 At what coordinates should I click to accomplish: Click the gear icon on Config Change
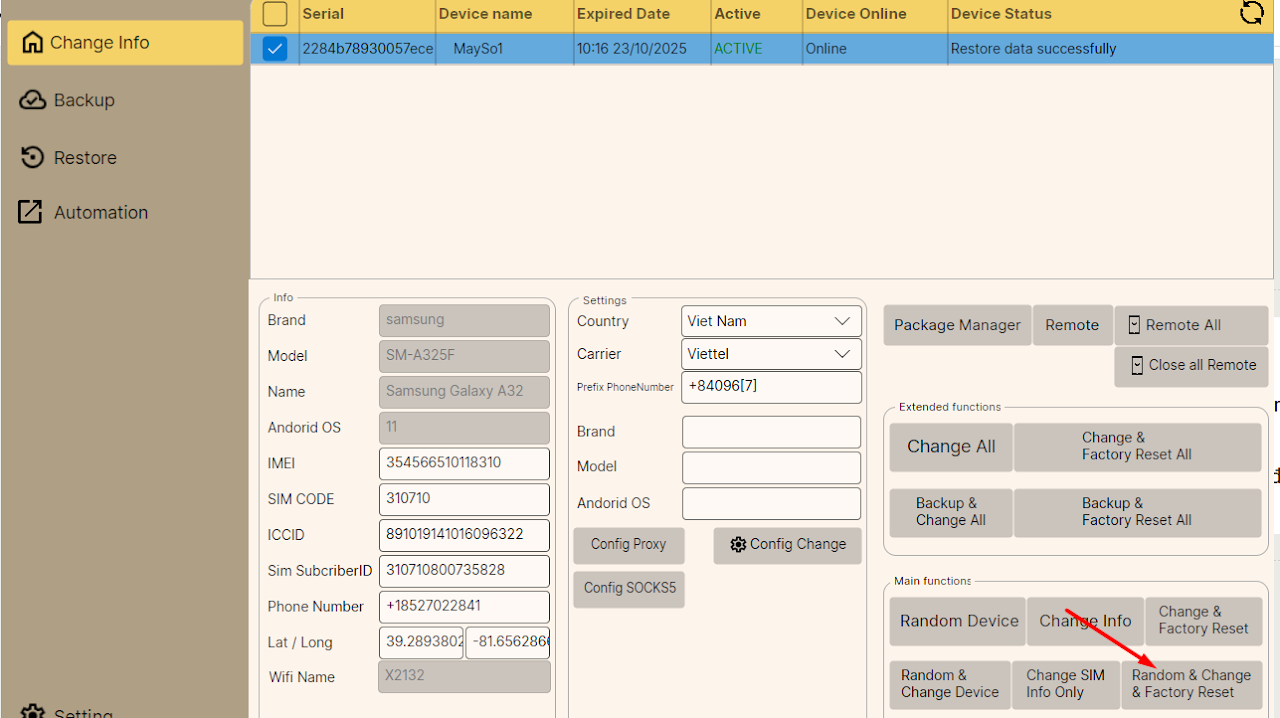(x=738, y=545)
